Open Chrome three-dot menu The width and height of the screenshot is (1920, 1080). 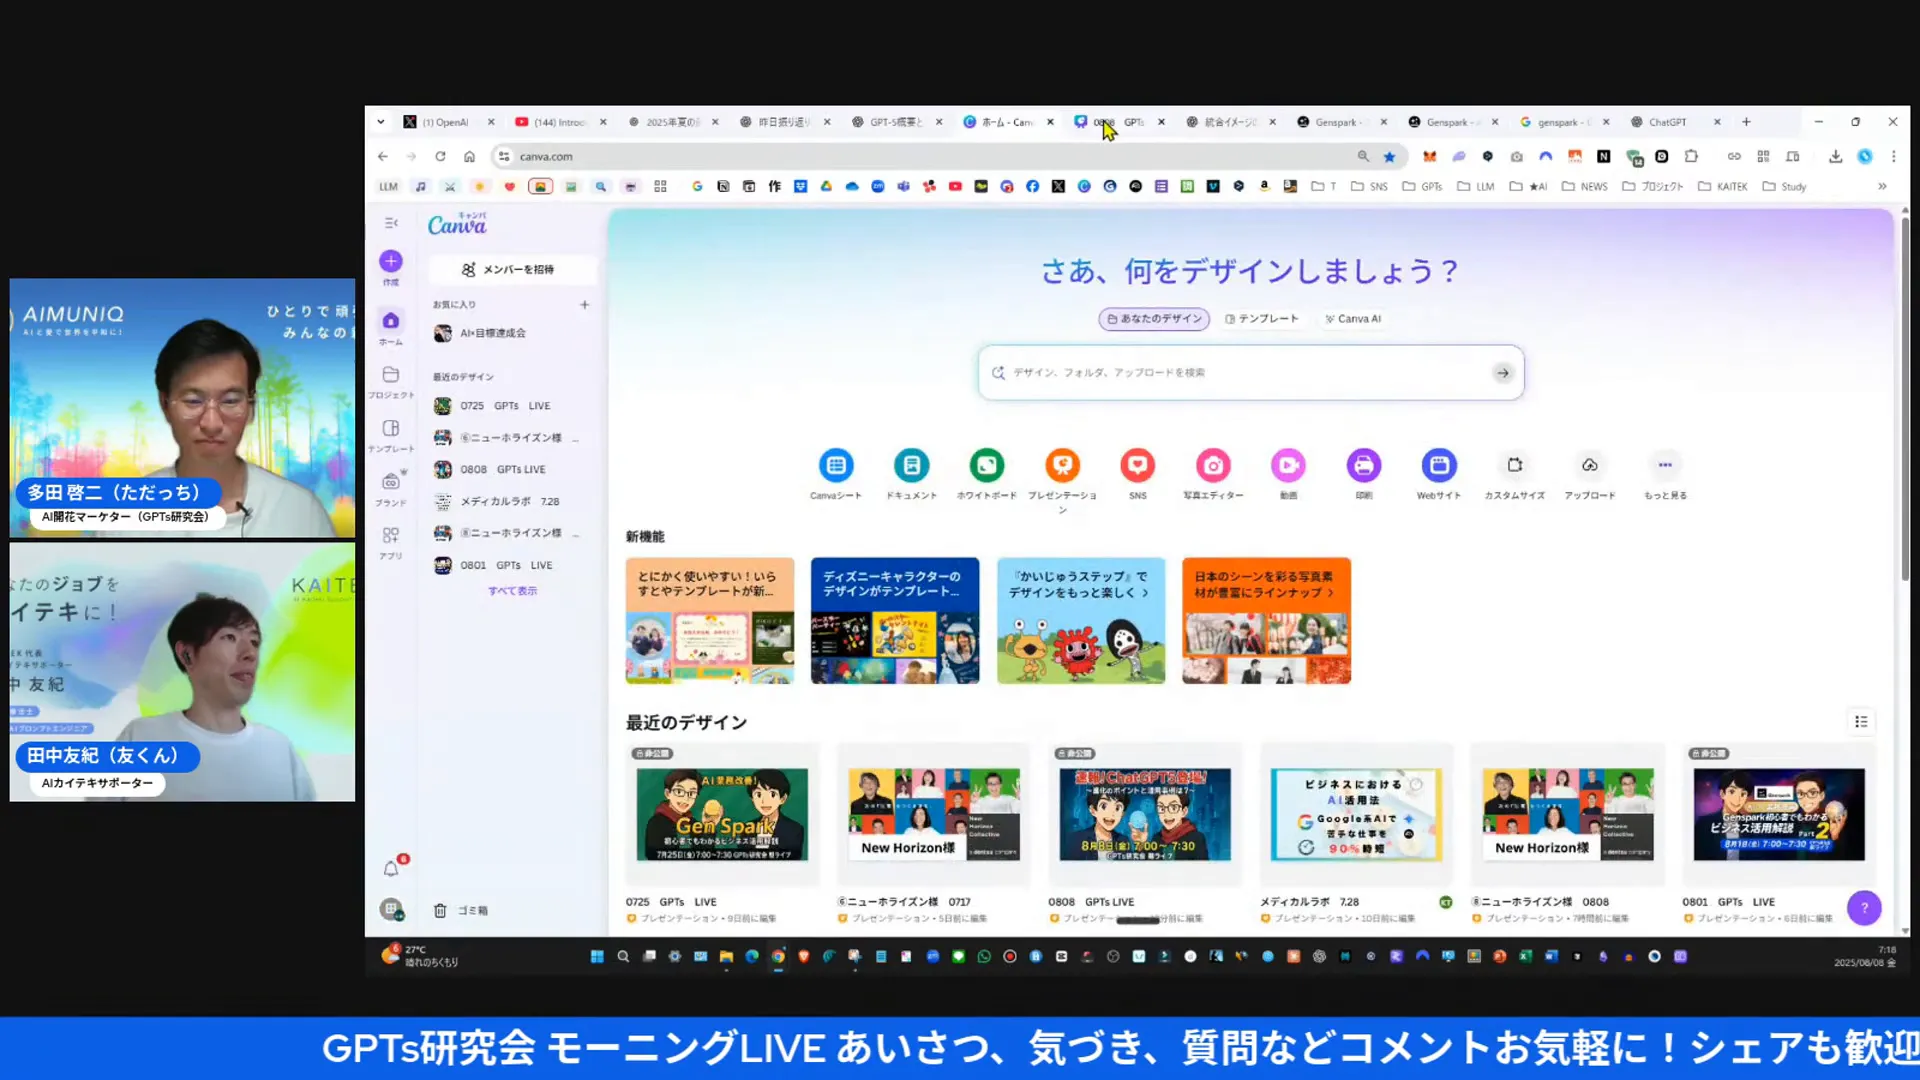[x=1893, y=157]
